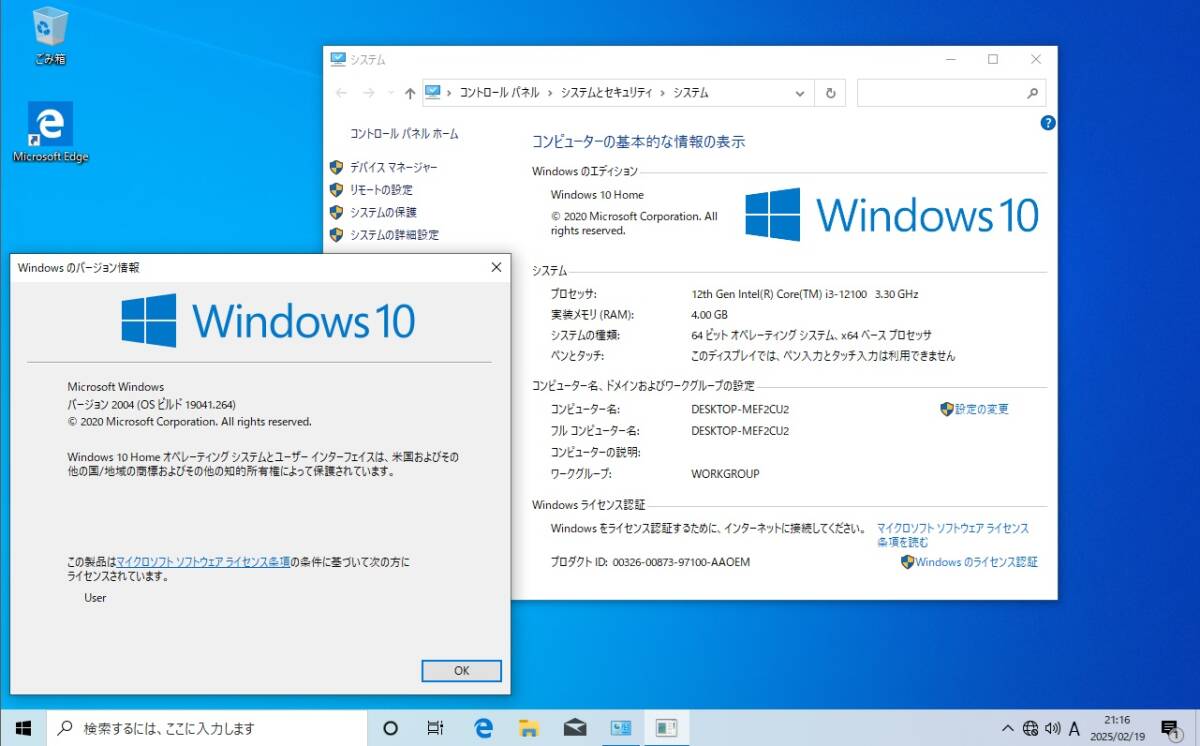Open the volume tray icon
This screenshot has height=746, width=1200.
[x=1052, y=728]
